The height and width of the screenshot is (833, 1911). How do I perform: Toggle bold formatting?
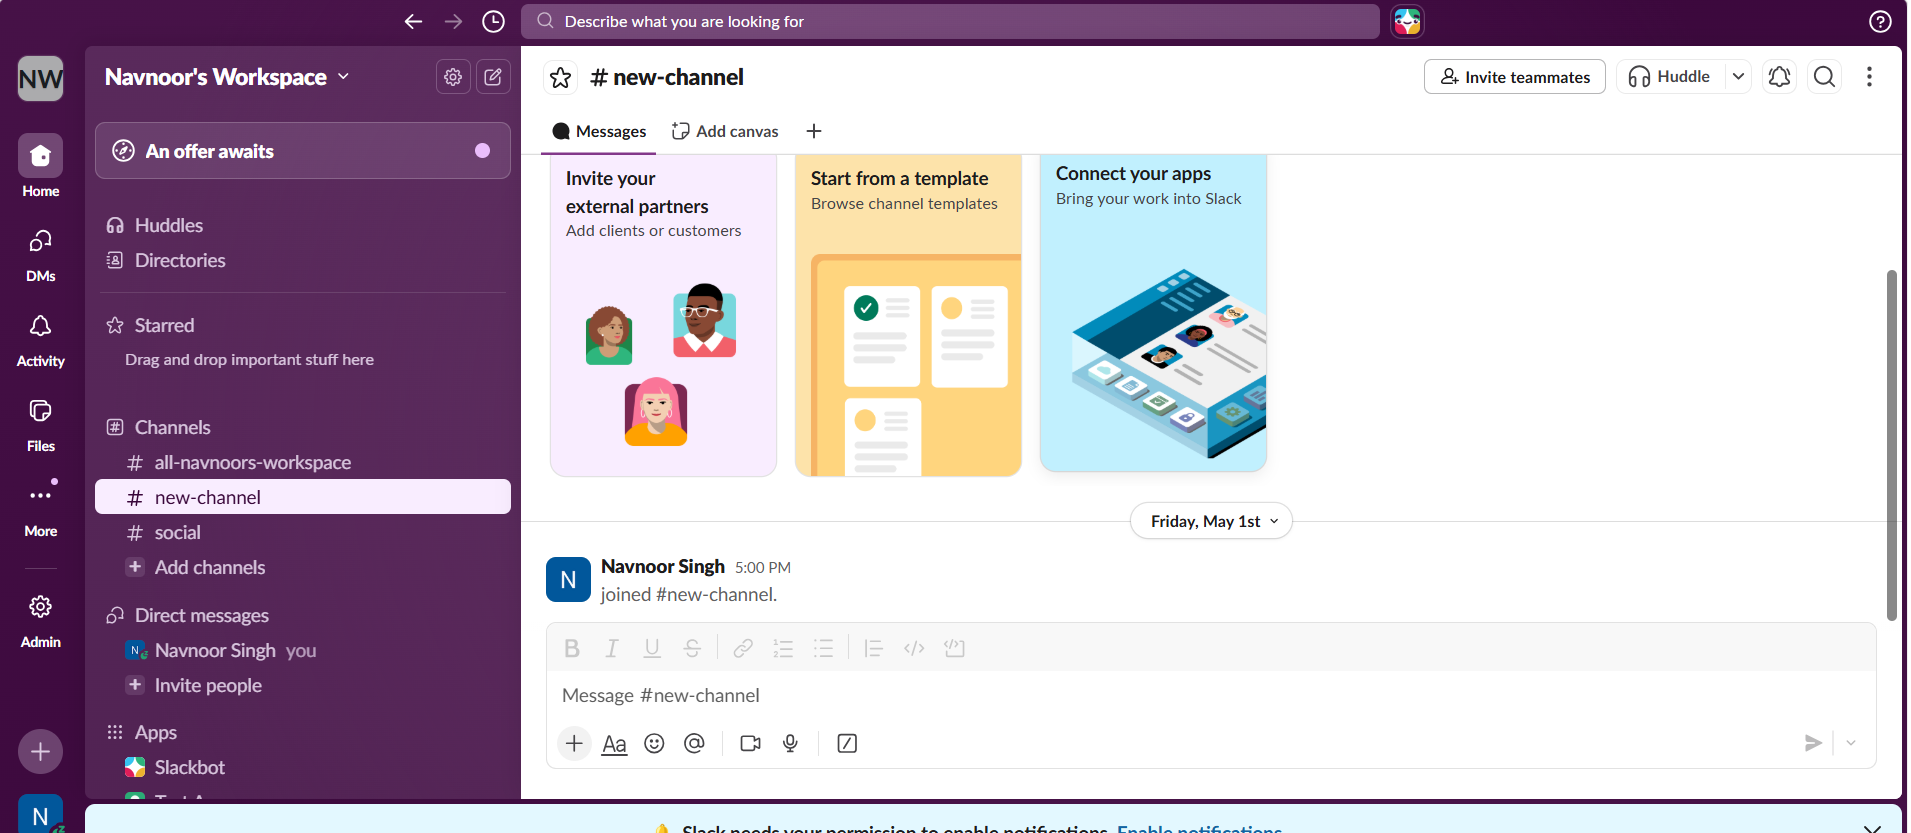[x=572, y=648]
